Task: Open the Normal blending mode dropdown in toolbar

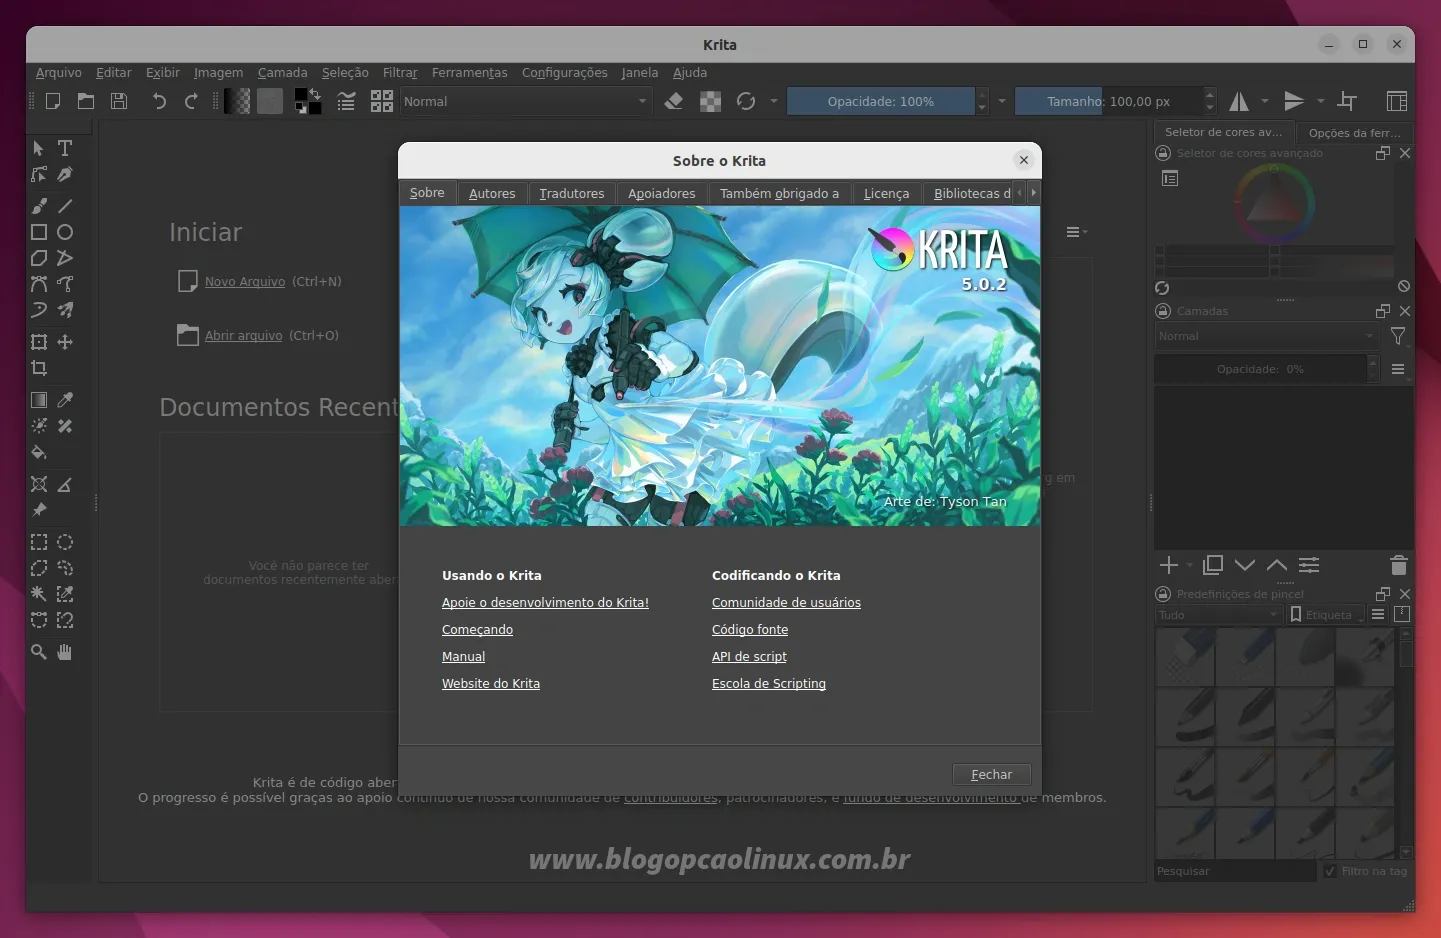Action: point(526,101)
